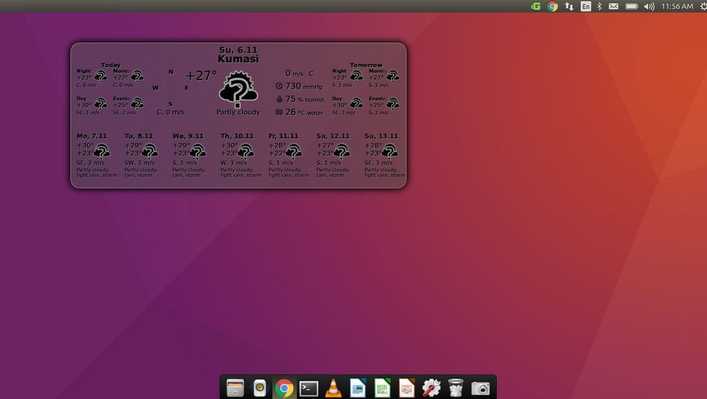Click the wind compass N marker

pyautogui.click(x=171, y=72)
